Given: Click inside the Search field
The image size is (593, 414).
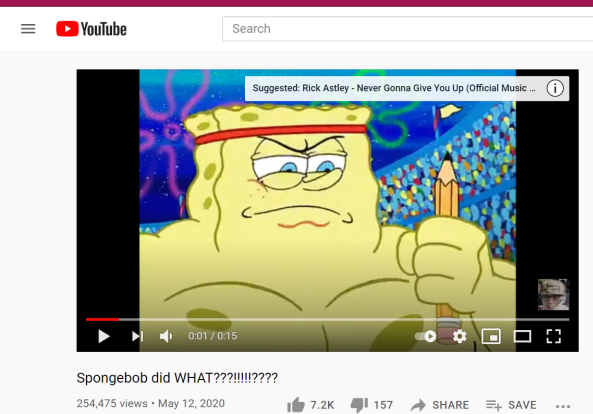Looking at the screenshot, I should point(407,29).
